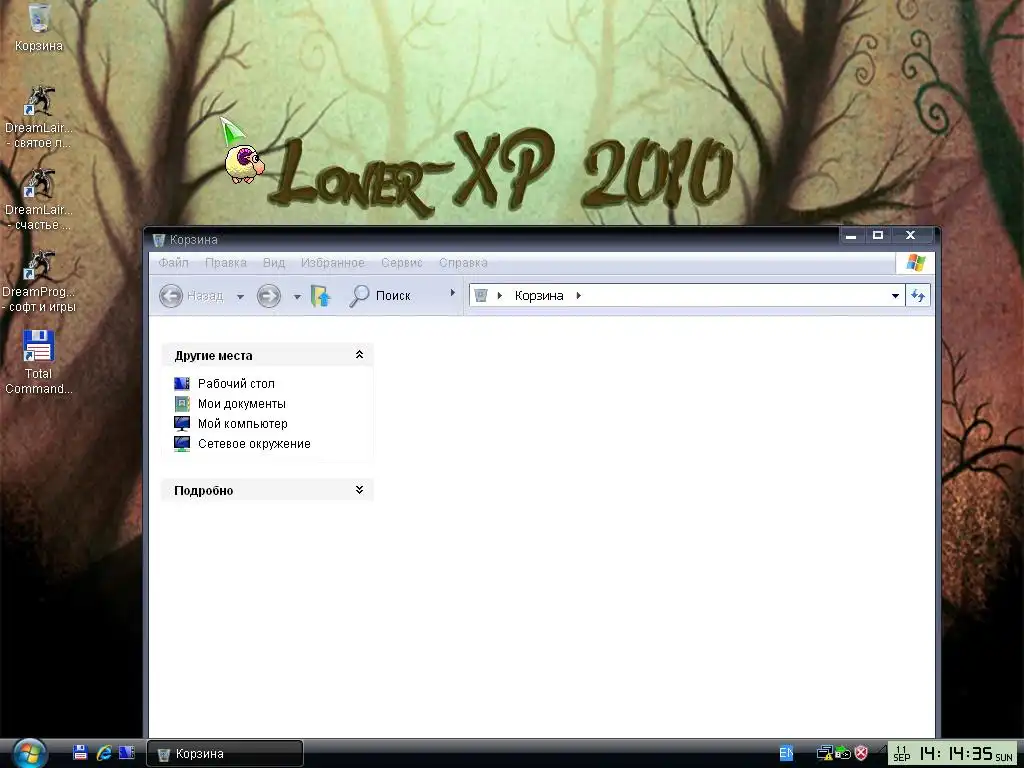Click the recycle bin icon in address bar
Screen dimensions: 1024x768
click(481, 295)
